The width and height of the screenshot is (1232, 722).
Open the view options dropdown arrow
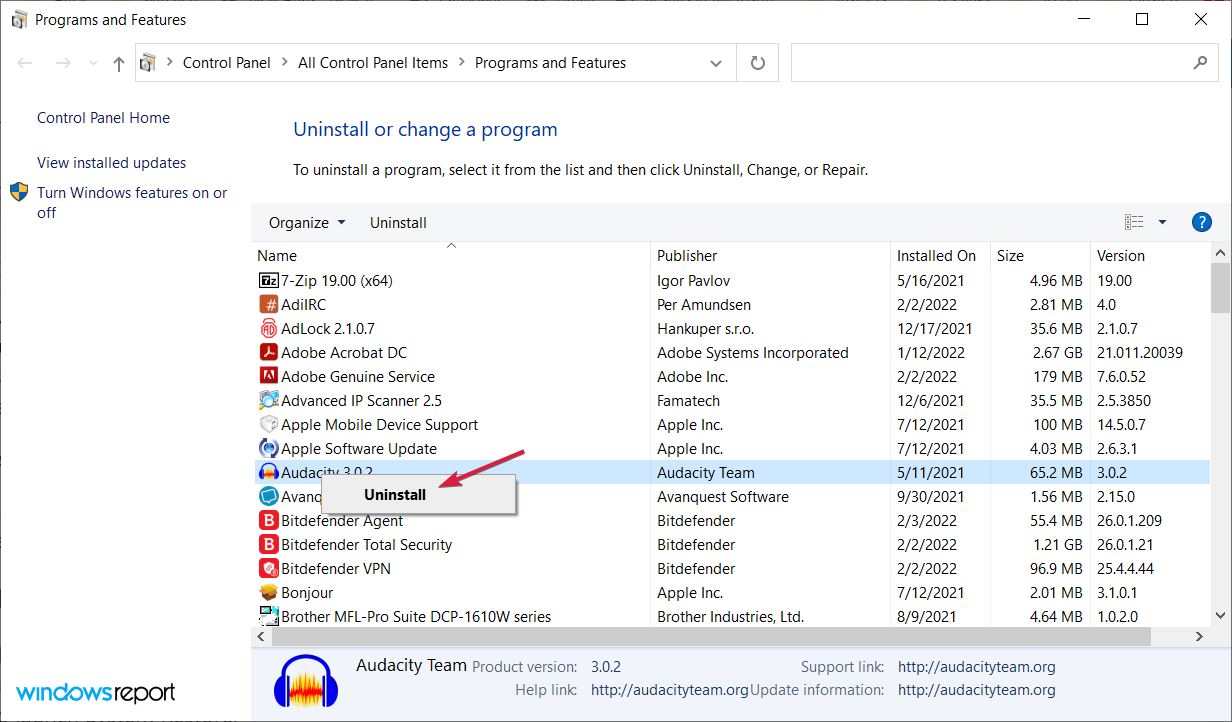coord(1162,222)
